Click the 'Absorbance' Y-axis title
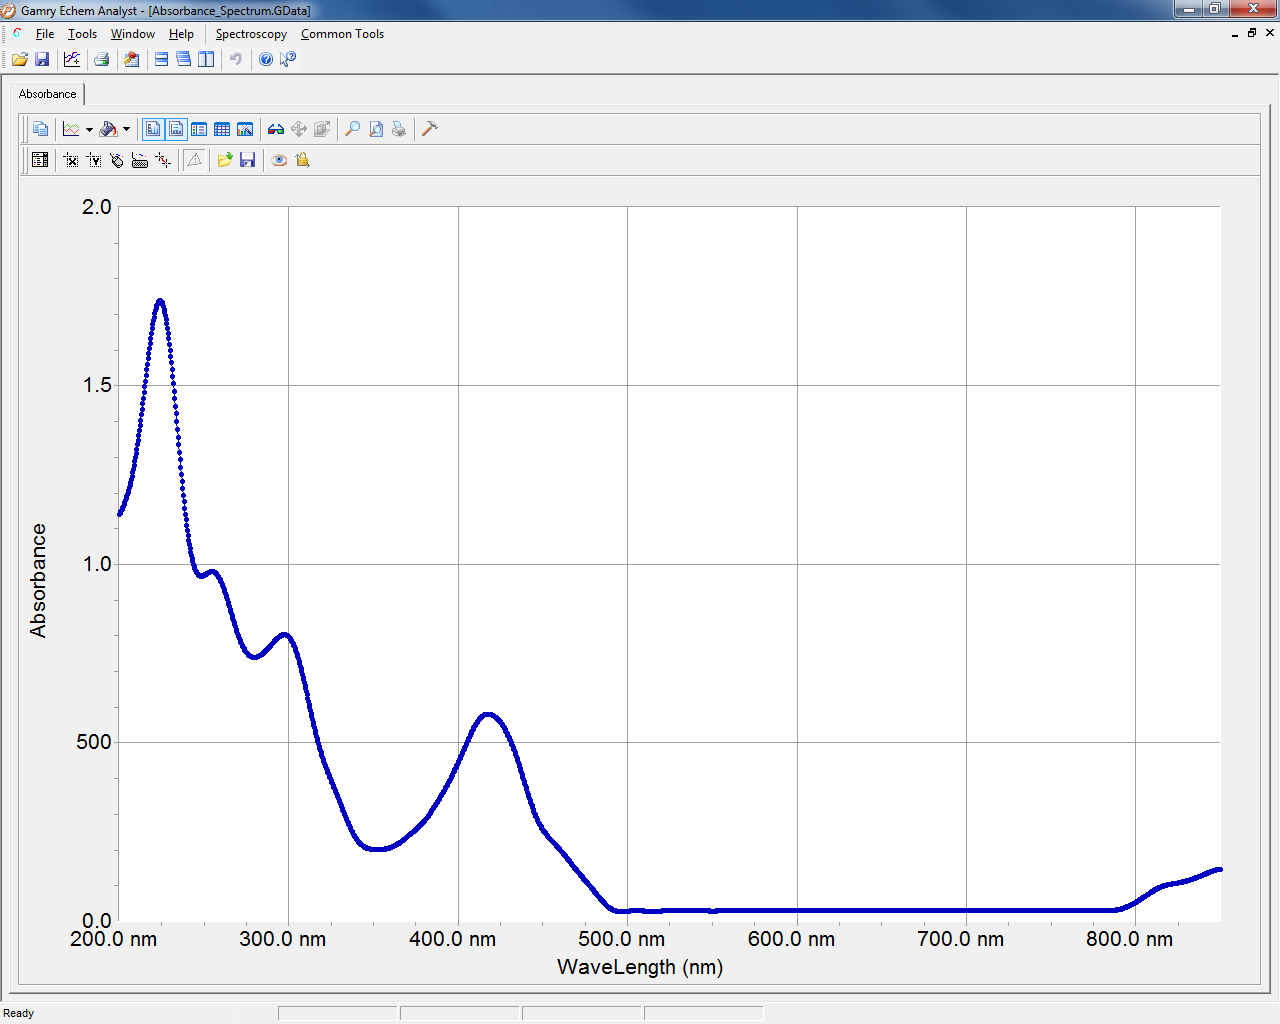Screen dimensions: 1280x1024 coord(38,581)
